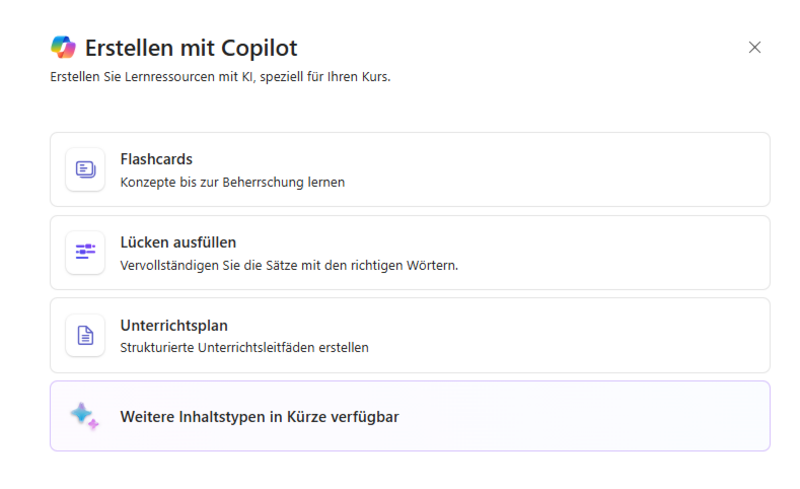Click the 'Erstellen mit Copilot' heading

[x=191, y=47]
